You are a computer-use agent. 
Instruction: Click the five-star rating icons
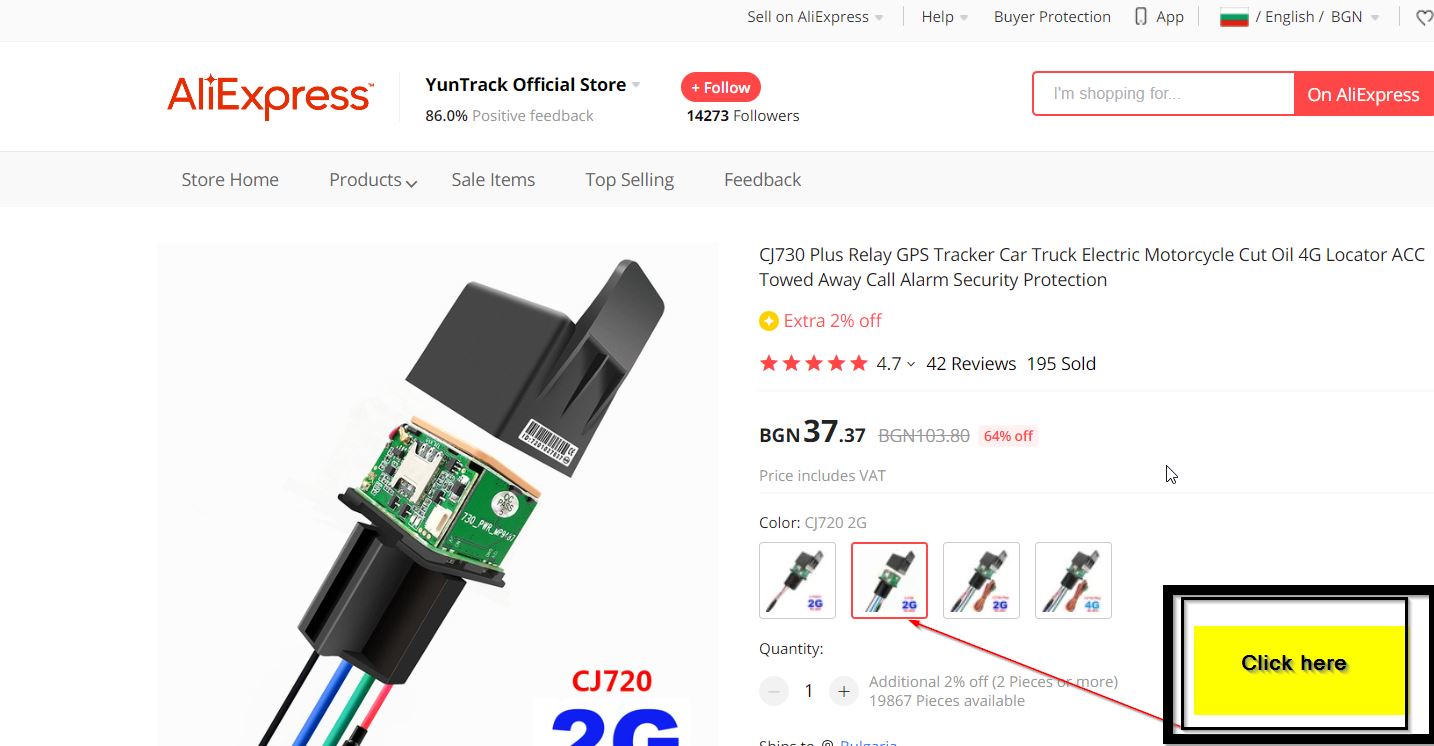[813, 364]
